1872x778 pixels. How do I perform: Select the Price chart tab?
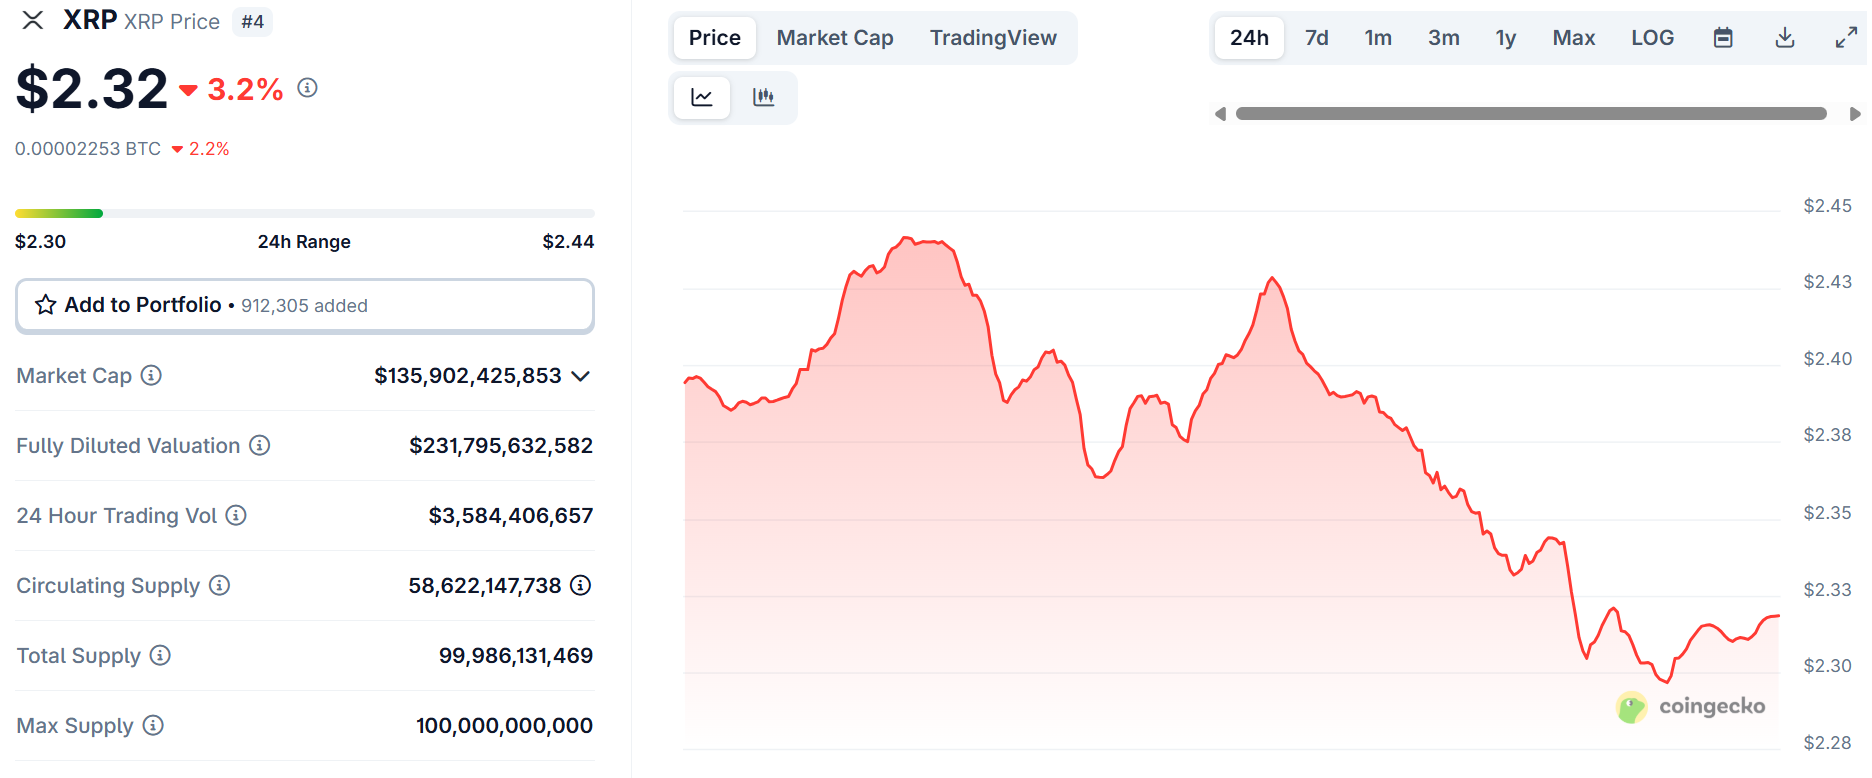(715, 38)
